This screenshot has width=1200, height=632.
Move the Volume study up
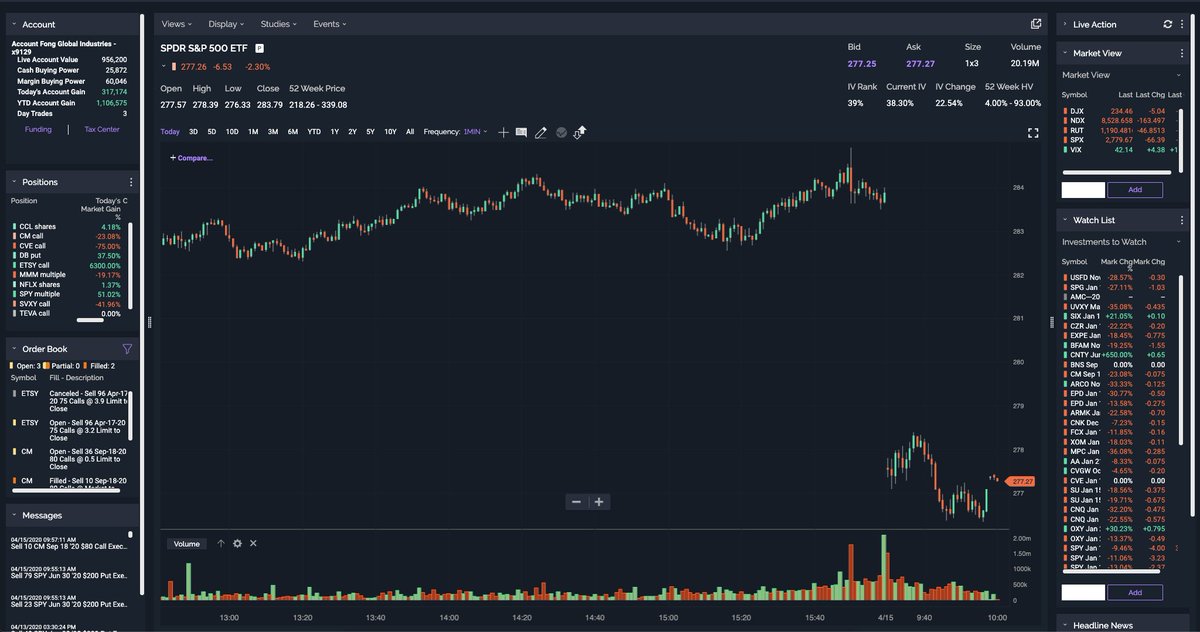(221, 544)
